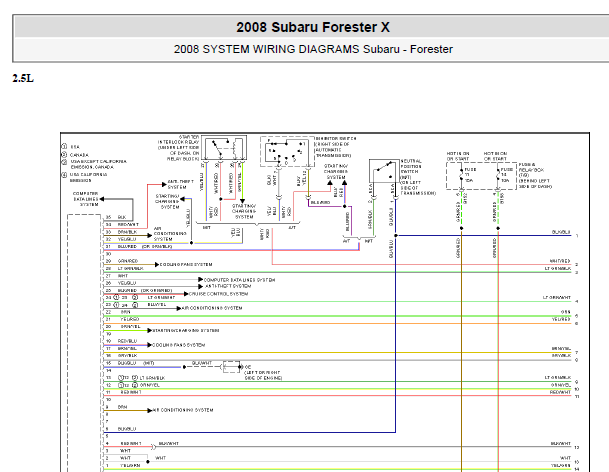Click "BRN/YEL" at right-edge wire end 7
The image size is (609, 472).
click(561, 348)
